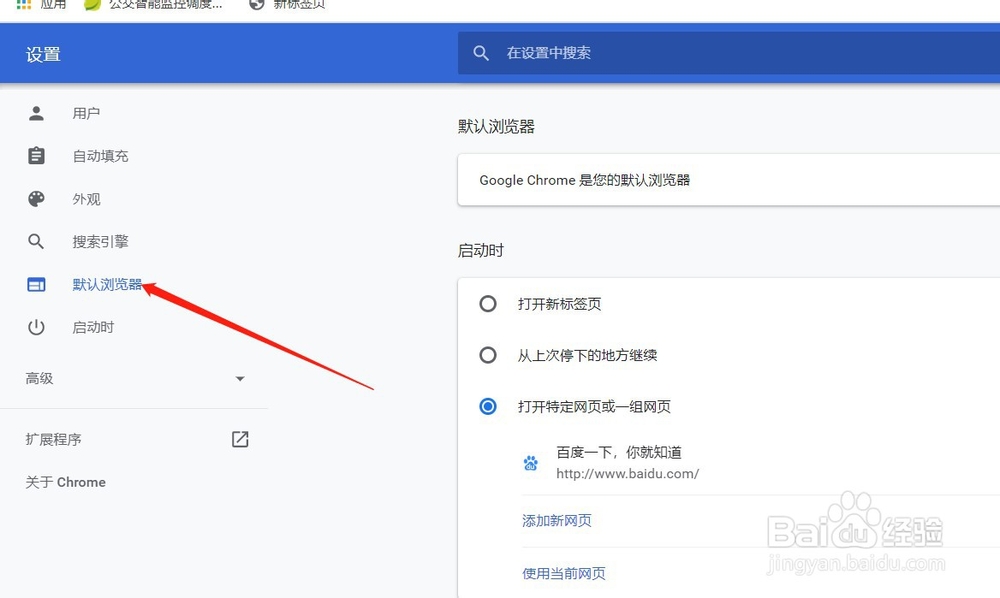
Task: Click 使用当前网页 link
Action: 564,573
